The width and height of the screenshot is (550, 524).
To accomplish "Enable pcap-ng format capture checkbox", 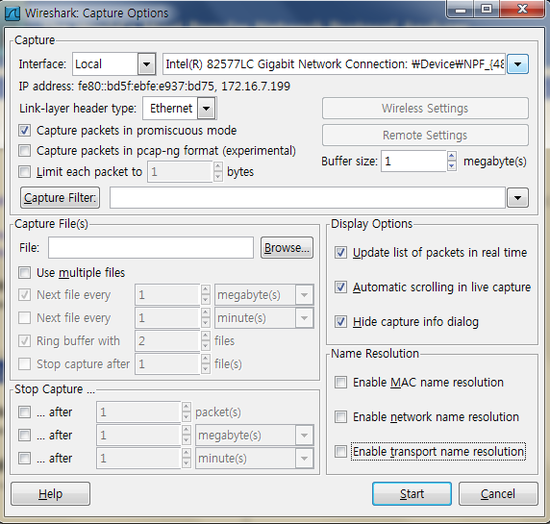I will (x=25, y=151).
